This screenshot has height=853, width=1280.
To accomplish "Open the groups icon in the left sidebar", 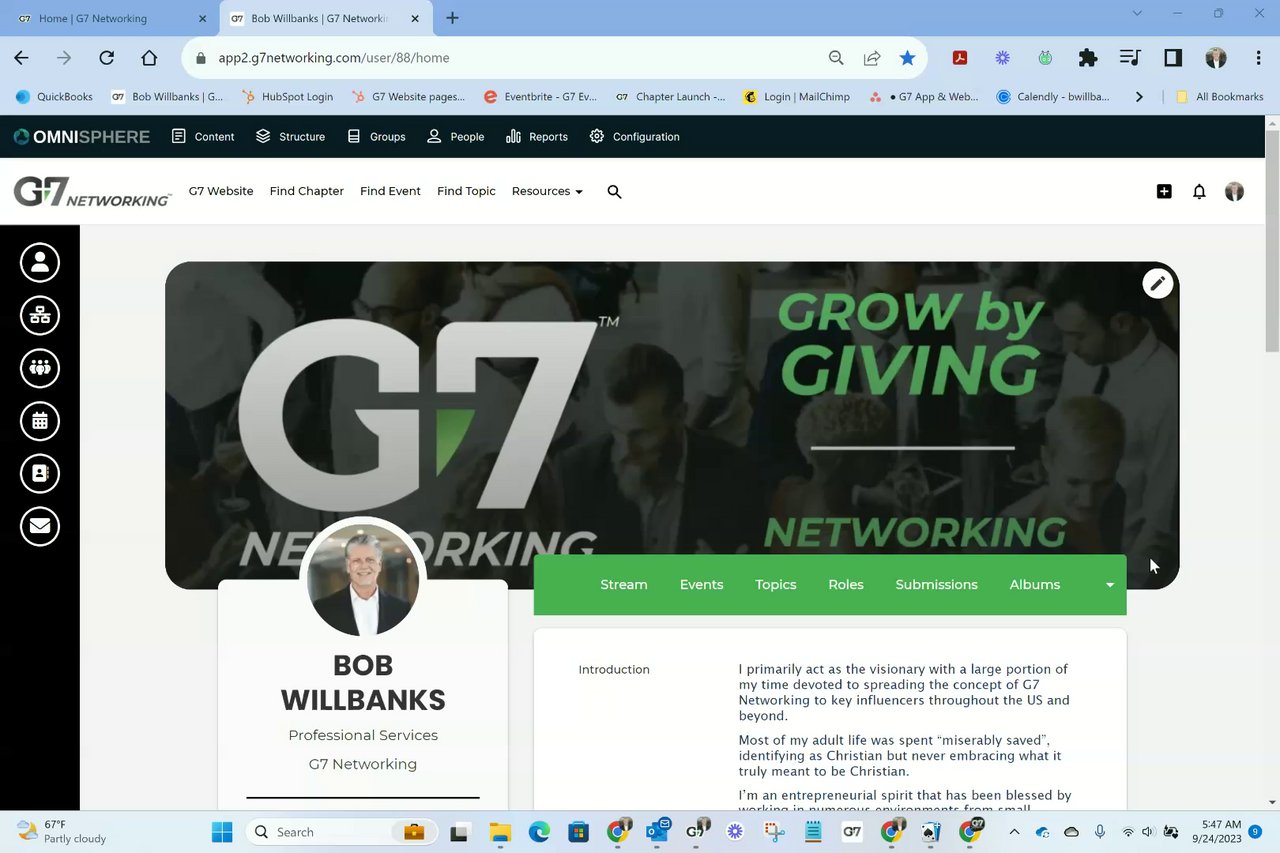I will click(x=40, y=368).
